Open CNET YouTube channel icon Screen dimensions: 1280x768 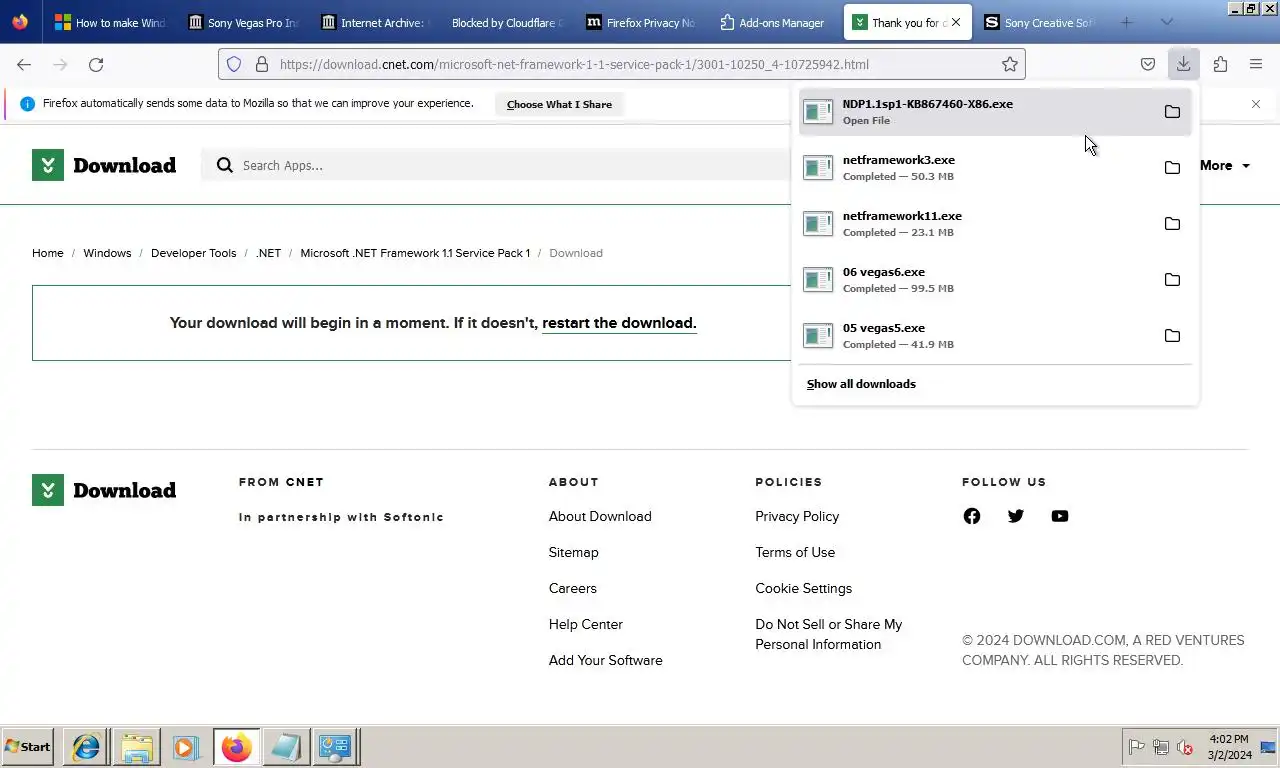point(1060,516)
